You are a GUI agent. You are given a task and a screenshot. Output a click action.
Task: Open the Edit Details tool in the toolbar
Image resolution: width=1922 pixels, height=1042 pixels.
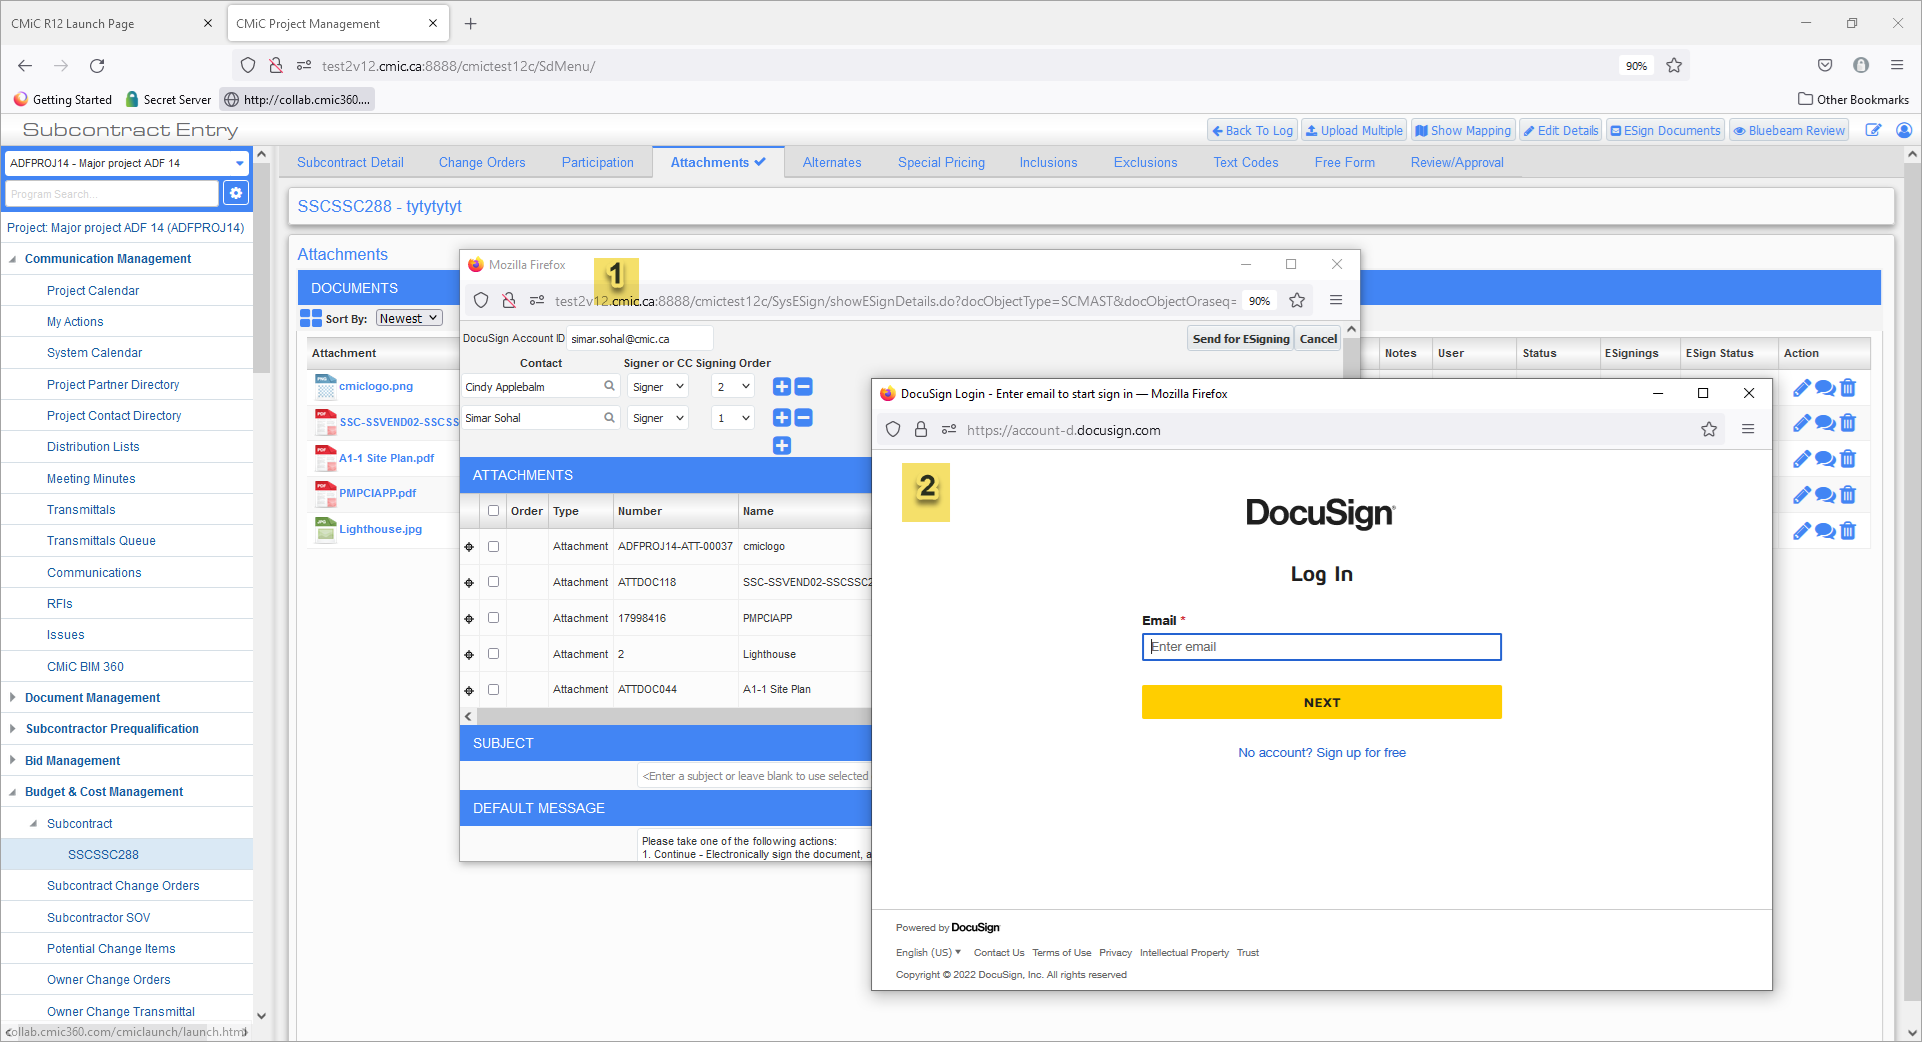[x=1559, y=129]
